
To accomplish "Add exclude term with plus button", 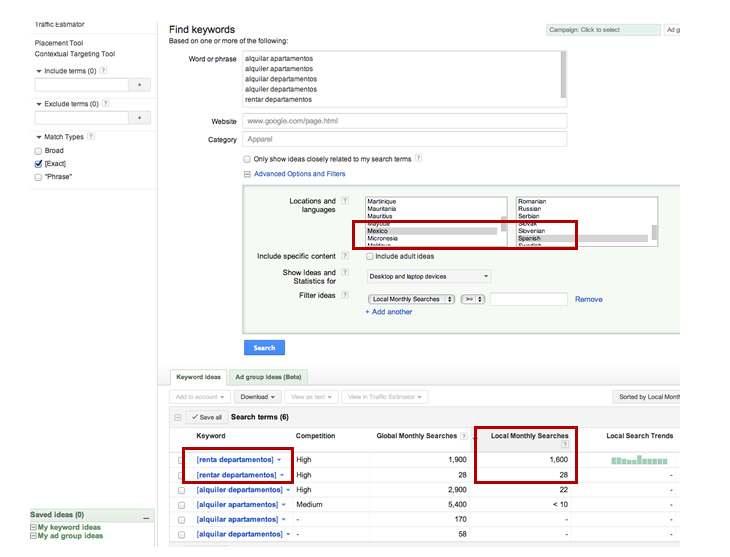I will coord(139,118).
